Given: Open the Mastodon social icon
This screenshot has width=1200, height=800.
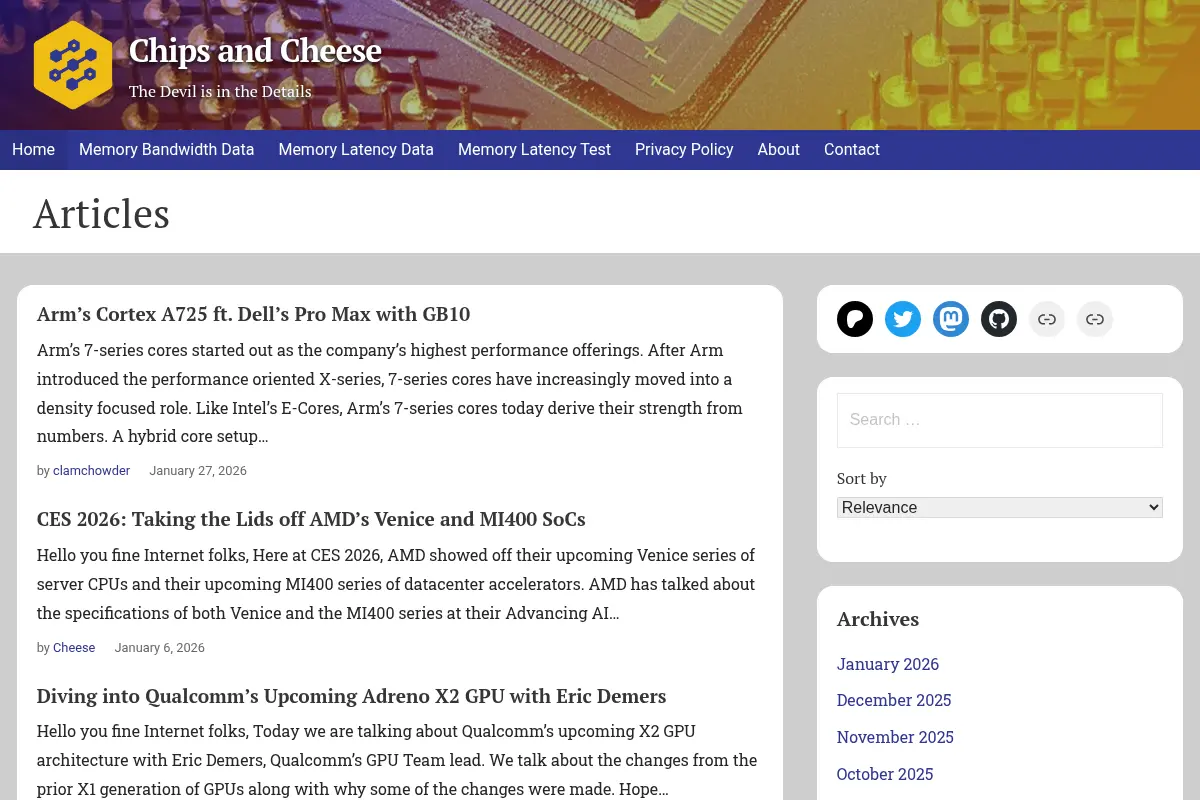Looking at the screenshot, I should [x=951, y=319].
